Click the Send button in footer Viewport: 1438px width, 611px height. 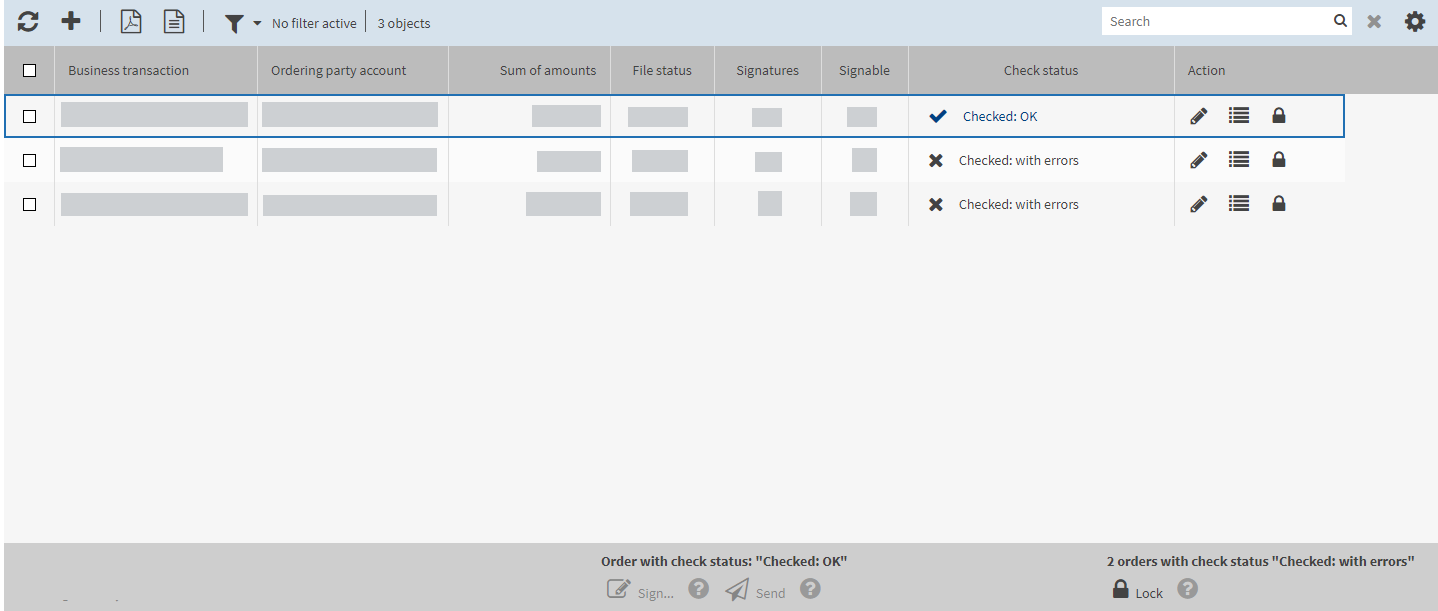pos(755,591)
